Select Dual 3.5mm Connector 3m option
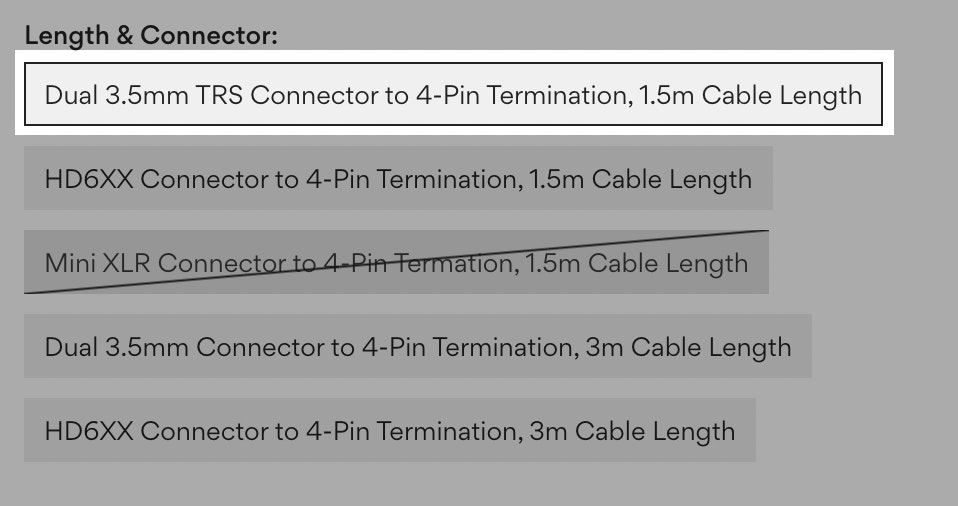 pyautogui.click(x=417, y=347)
